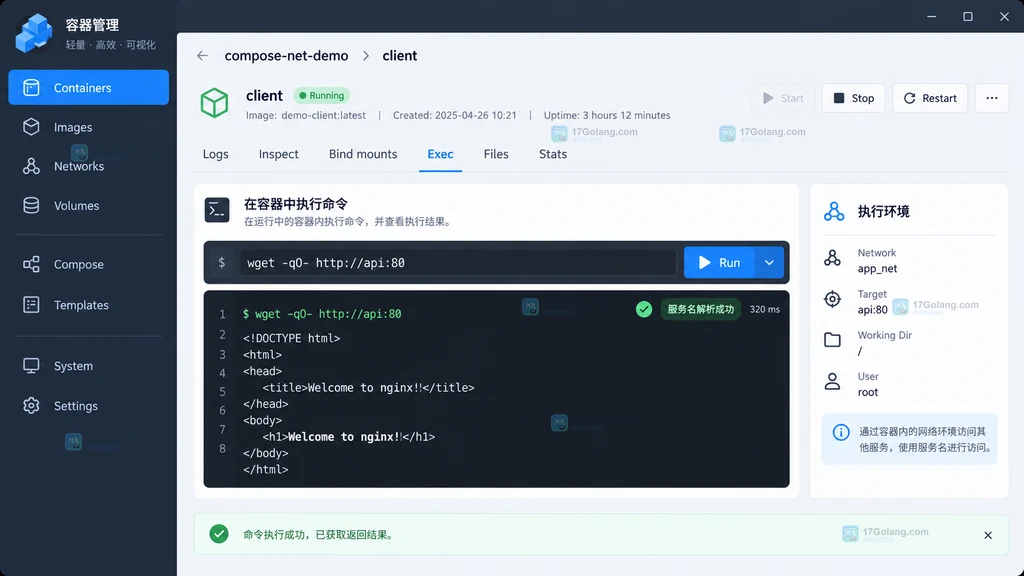Click the green success check icon in output
1024x576 pixels.
(x=644, y=309)
